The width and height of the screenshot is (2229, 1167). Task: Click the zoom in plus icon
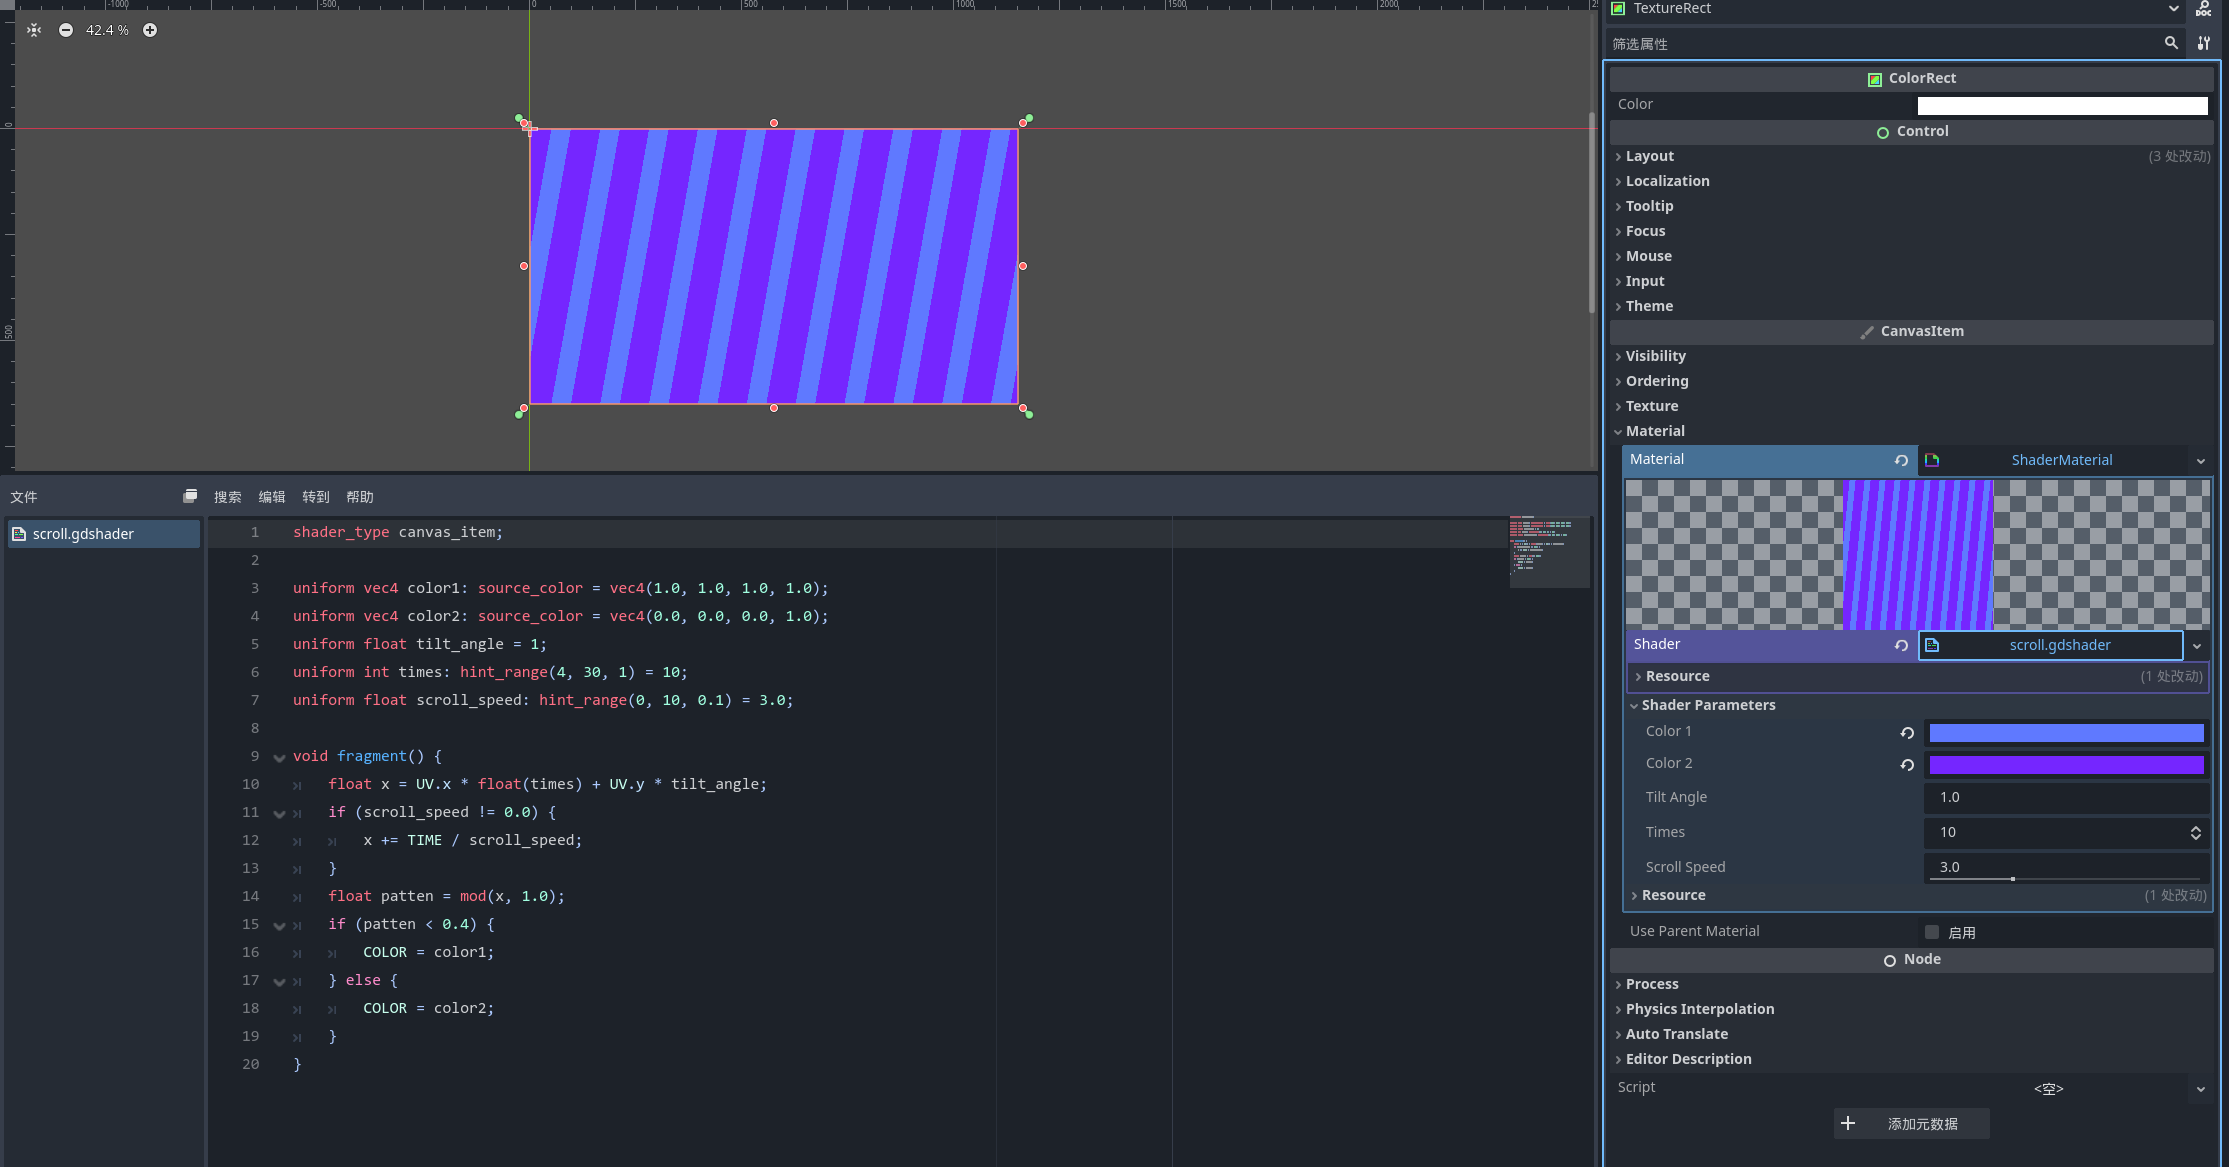(x=150, y=30)
